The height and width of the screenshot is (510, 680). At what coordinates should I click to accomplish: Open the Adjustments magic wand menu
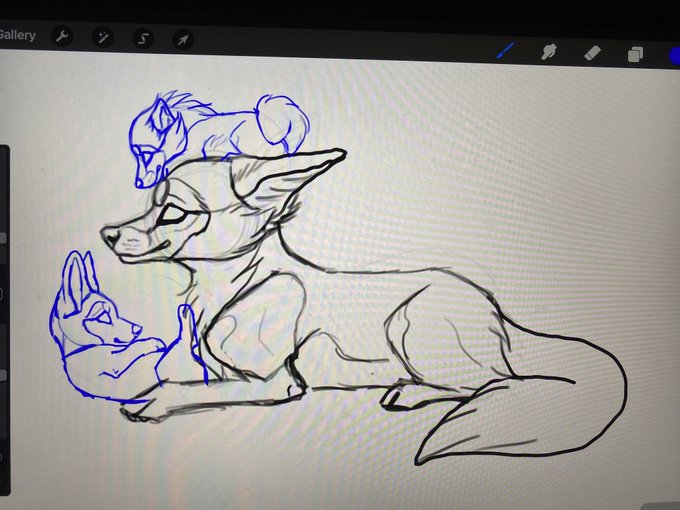[103, 38]
